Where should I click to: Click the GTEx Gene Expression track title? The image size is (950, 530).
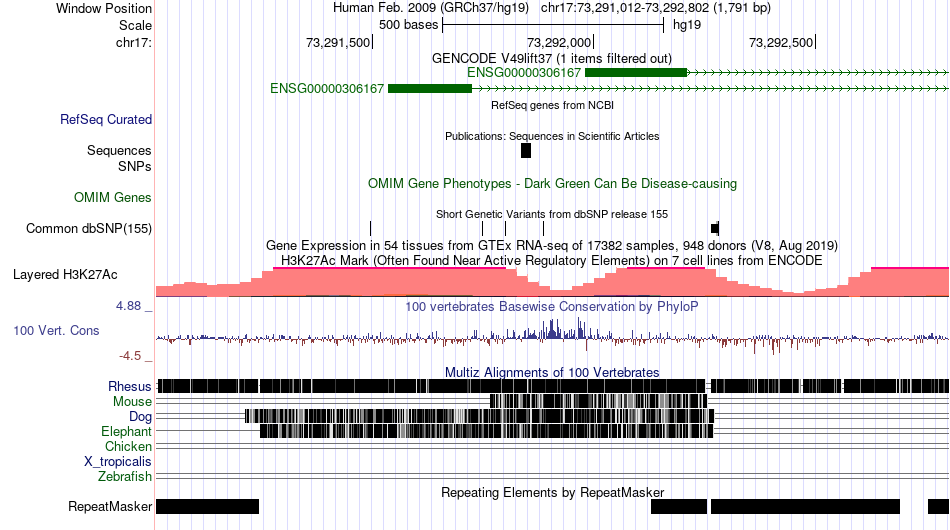[x=552, y=245]
